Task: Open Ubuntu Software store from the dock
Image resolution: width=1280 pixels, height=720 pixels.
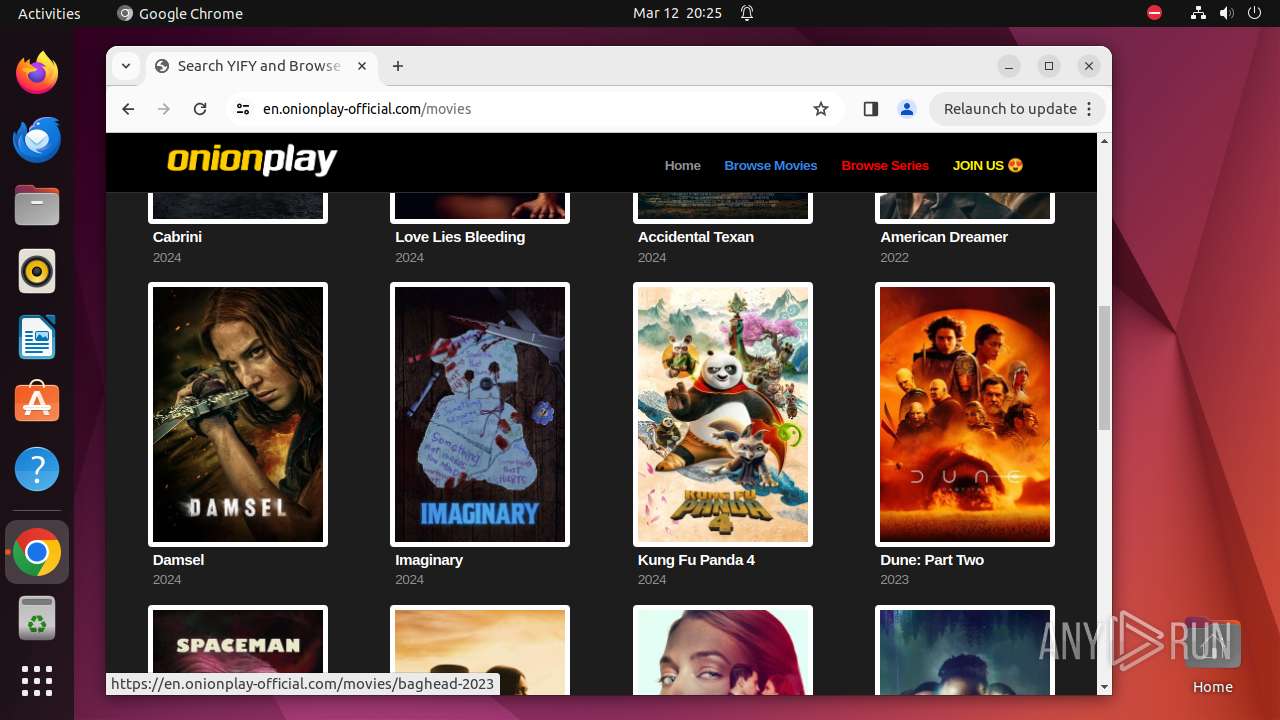Action: coord(37,403)
